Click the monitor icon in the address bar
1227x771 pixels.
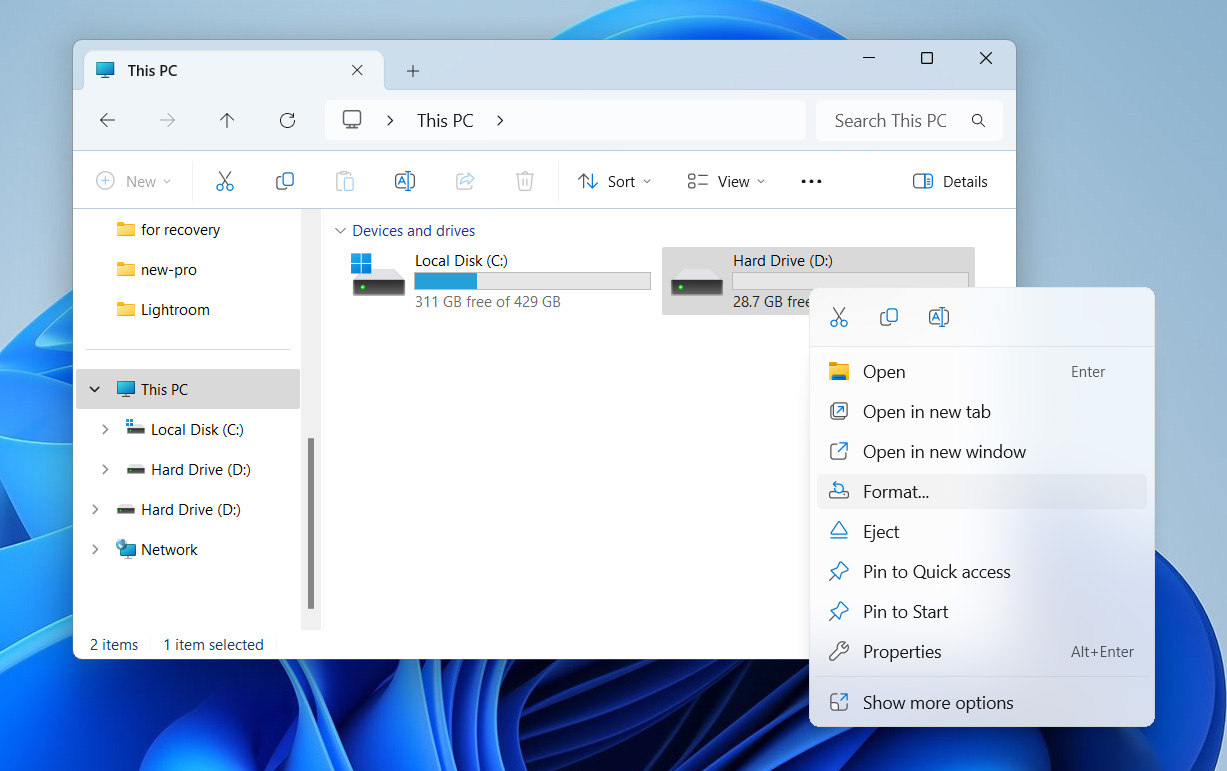[352, 120]
